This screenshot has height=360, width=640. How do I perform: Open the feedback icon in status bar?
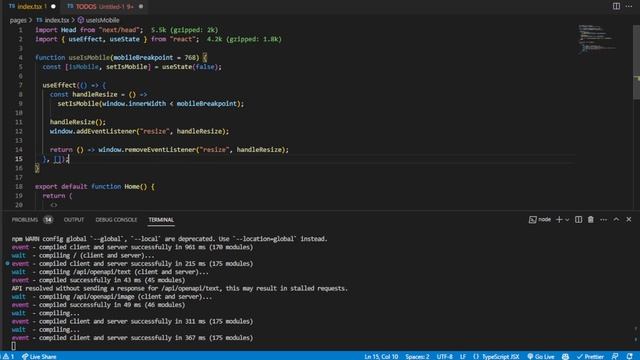(x=615, y=356)
